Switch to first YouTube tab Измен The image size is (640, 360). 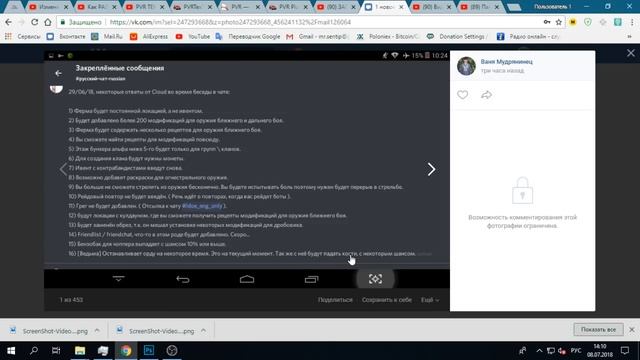pos(49,7)
